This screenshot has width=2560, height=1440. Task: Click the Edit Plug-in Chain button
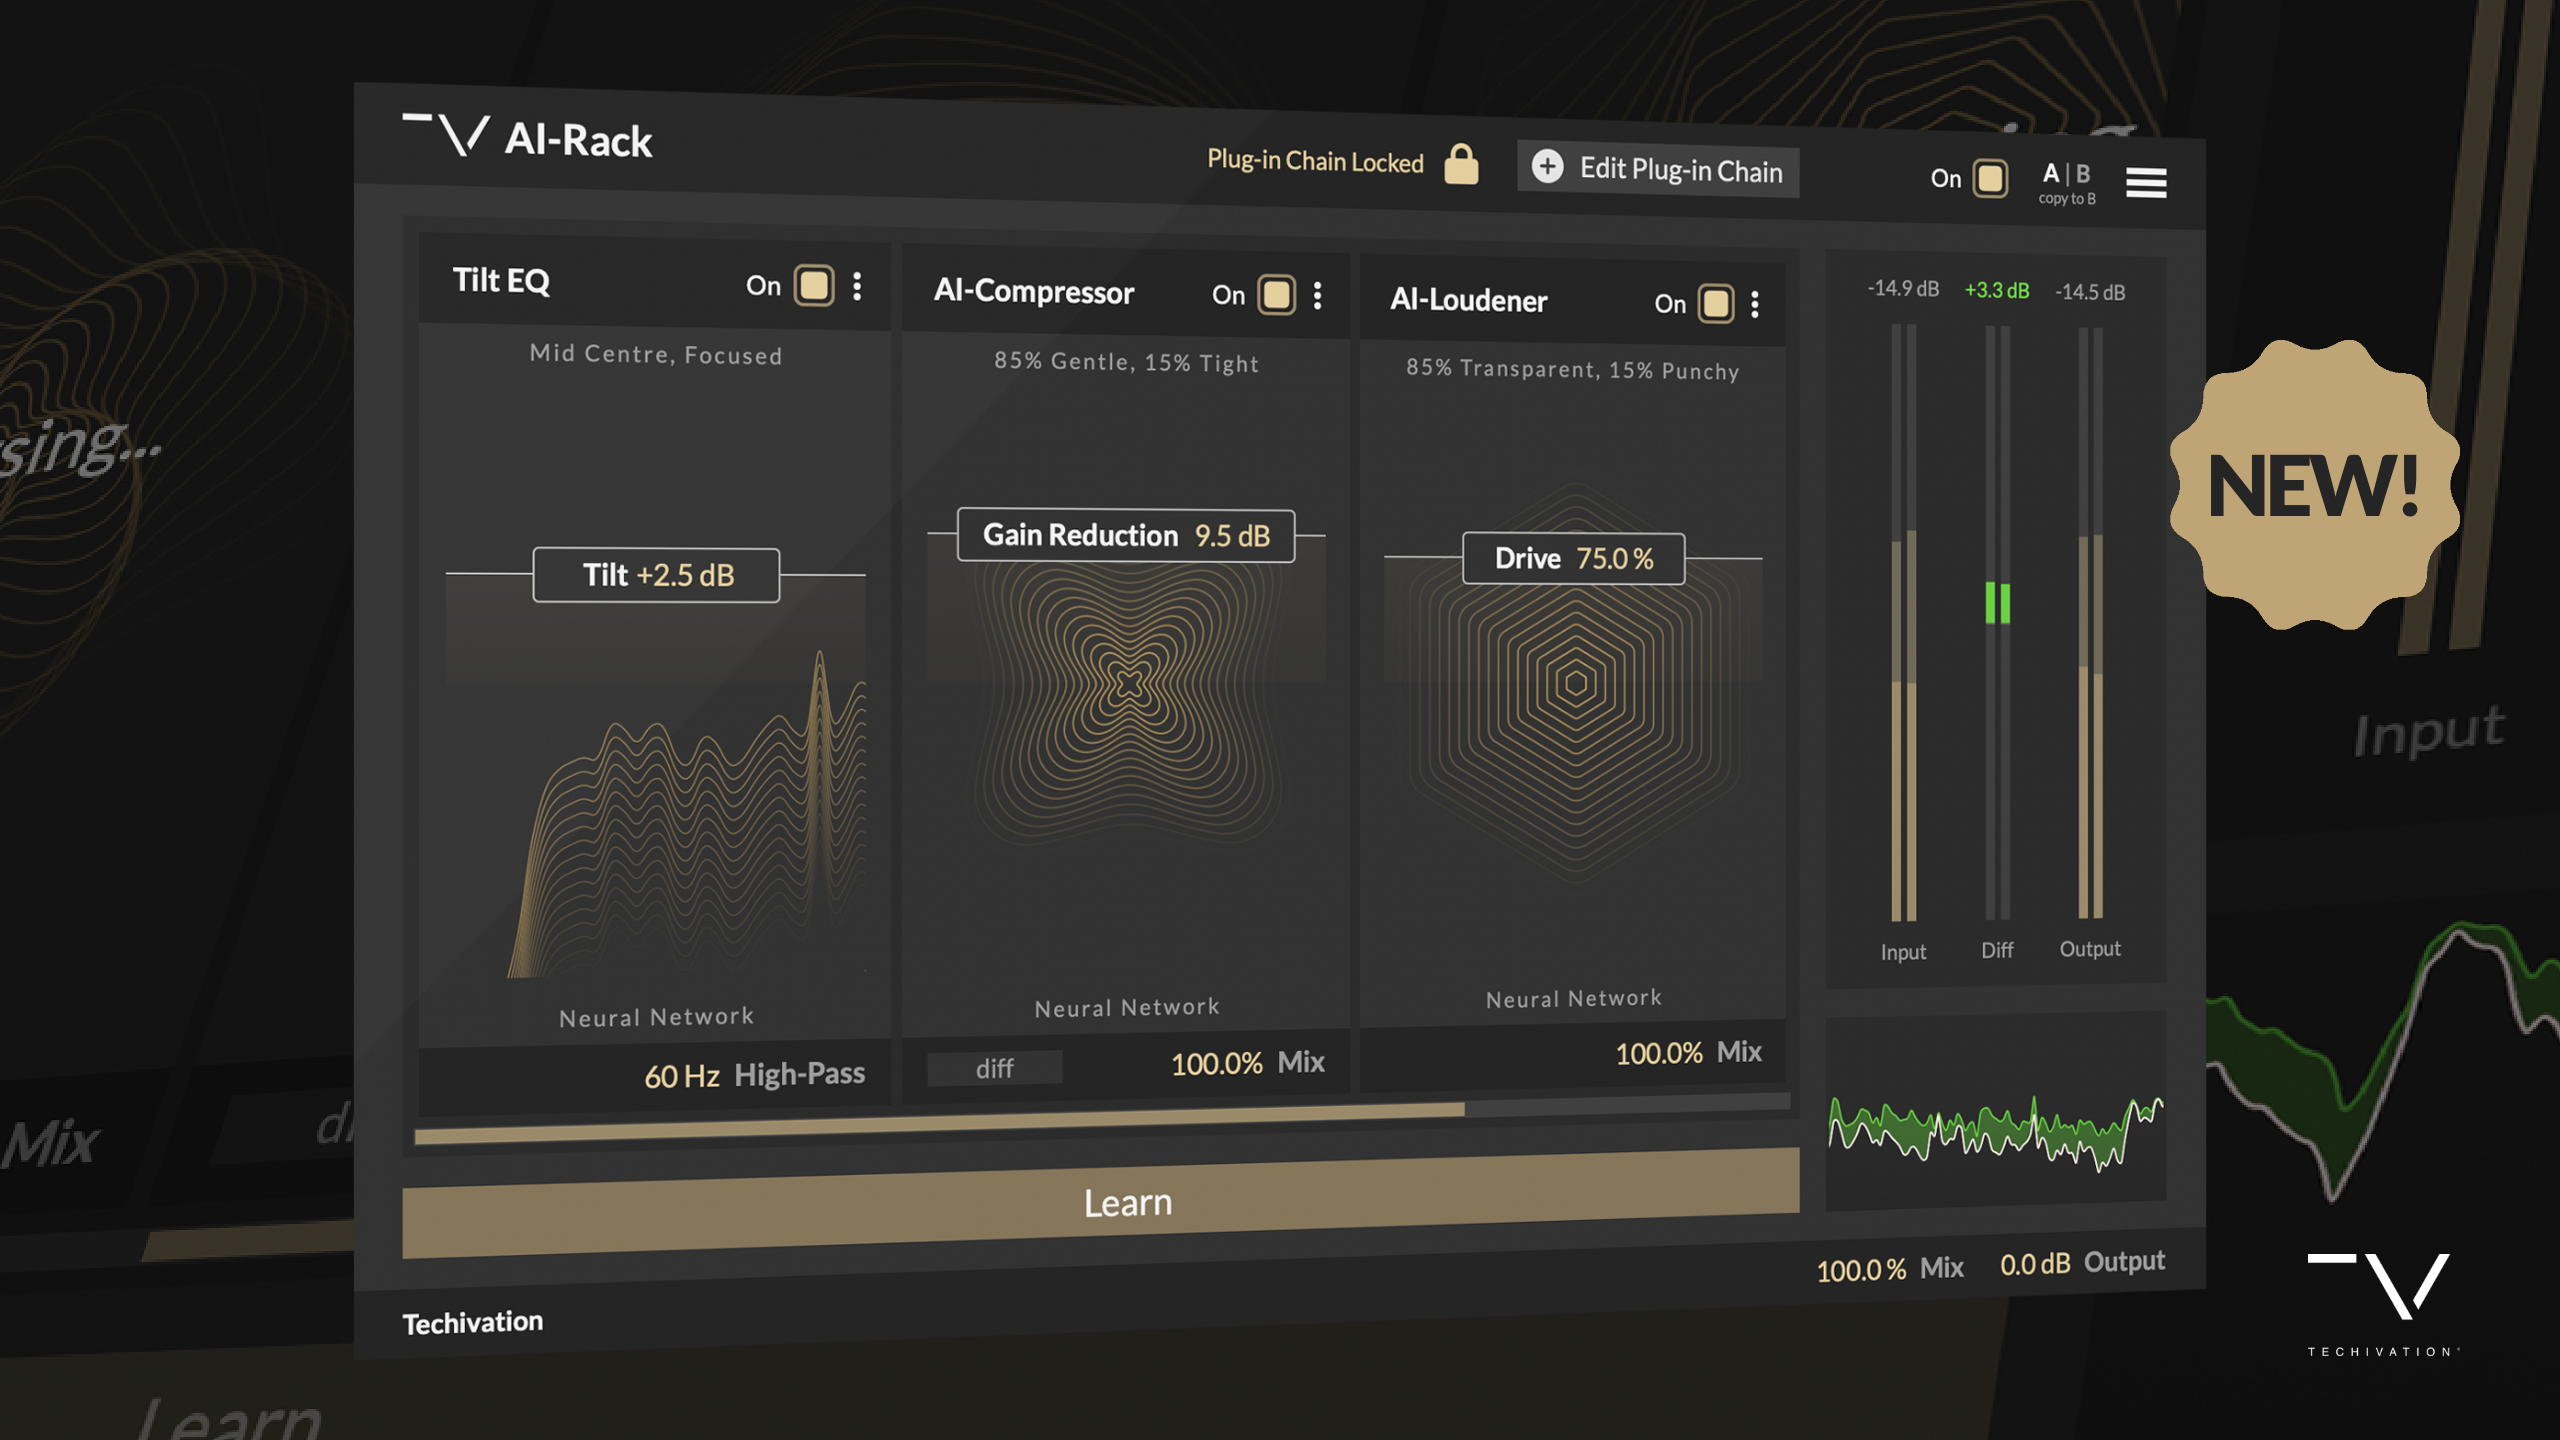[x=1658, y=169]
